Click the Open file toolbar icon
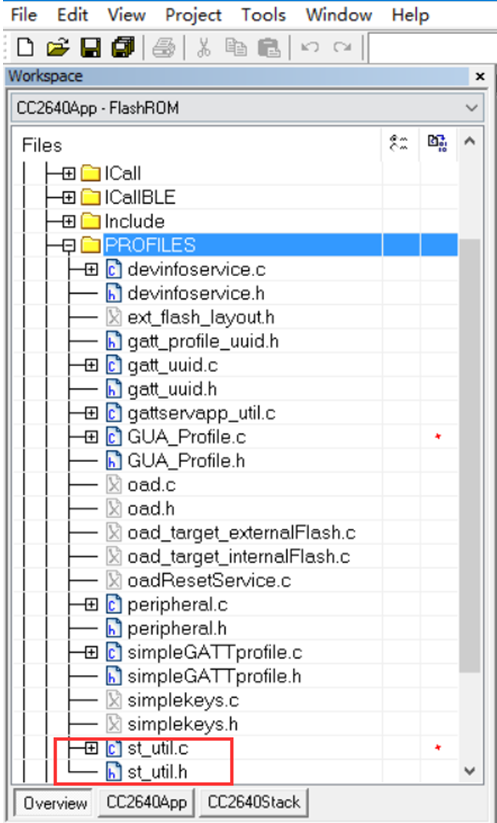The image size is (497, 823). [x=58, y=48]
